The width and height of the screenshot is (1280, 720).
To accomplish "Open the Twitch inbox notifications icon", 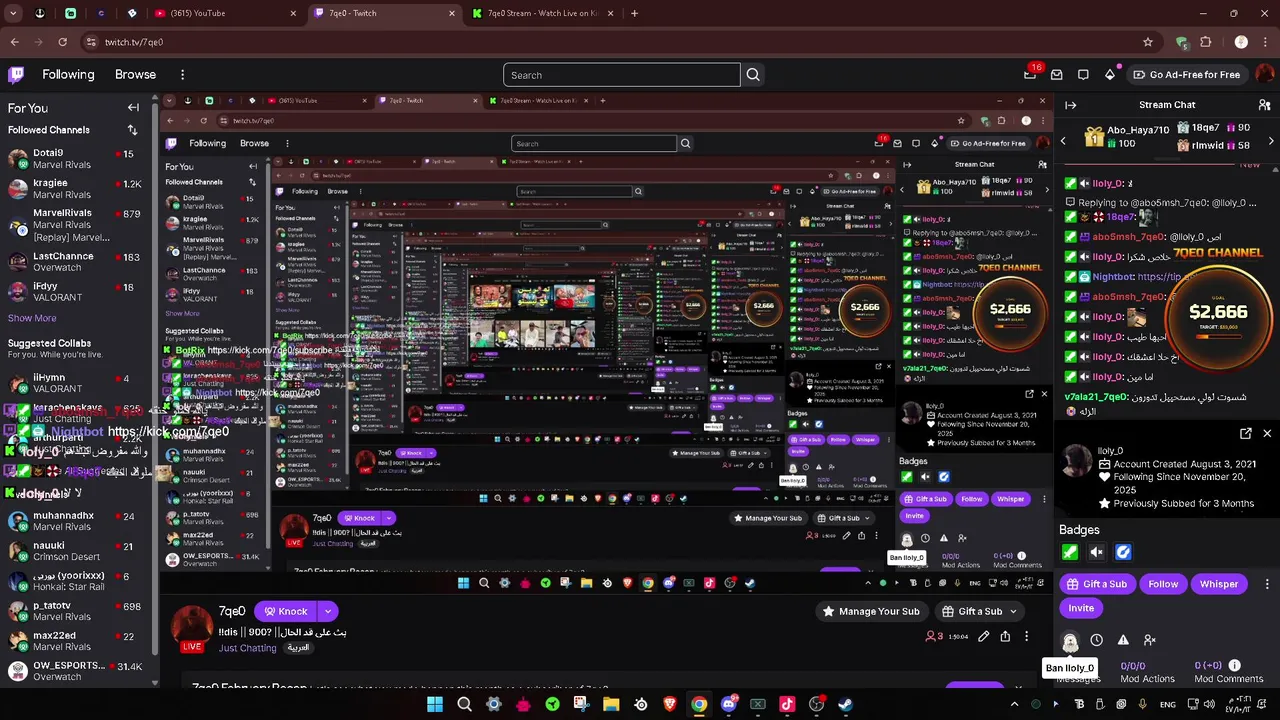I will click(1057, 74).
